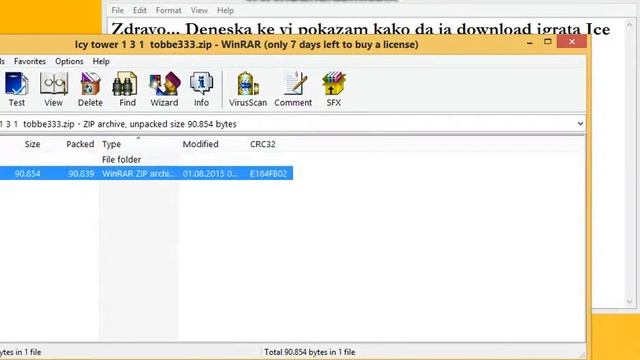Screen dimensions: 640x360
Task: Open the View toolbar icon
Action: point(53,89)
